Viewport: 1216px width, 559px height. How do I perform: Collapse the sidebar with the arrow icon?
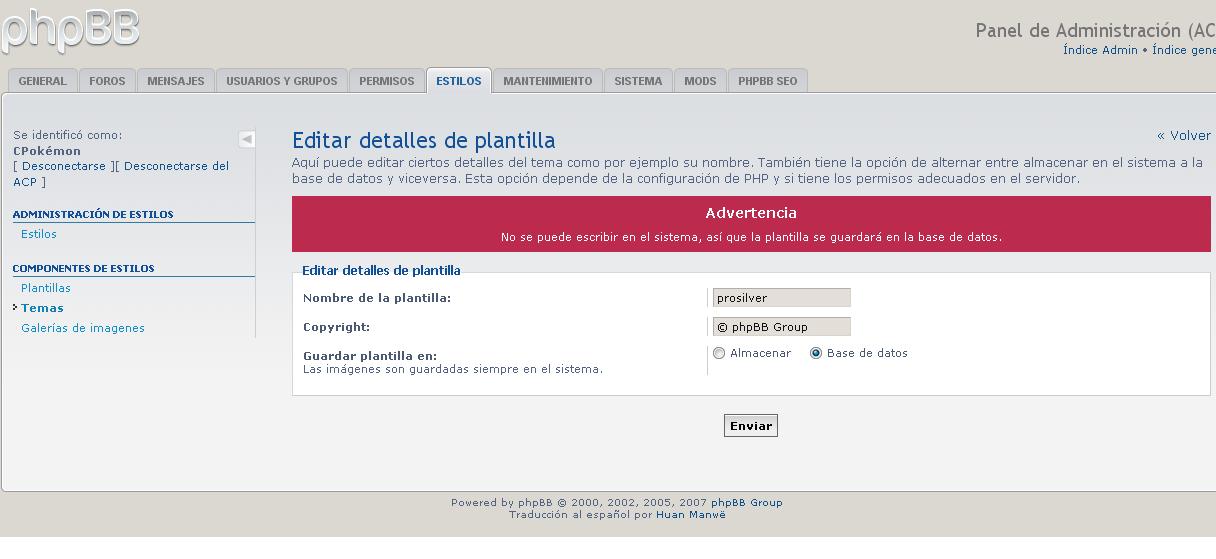(x=247, y=139)
